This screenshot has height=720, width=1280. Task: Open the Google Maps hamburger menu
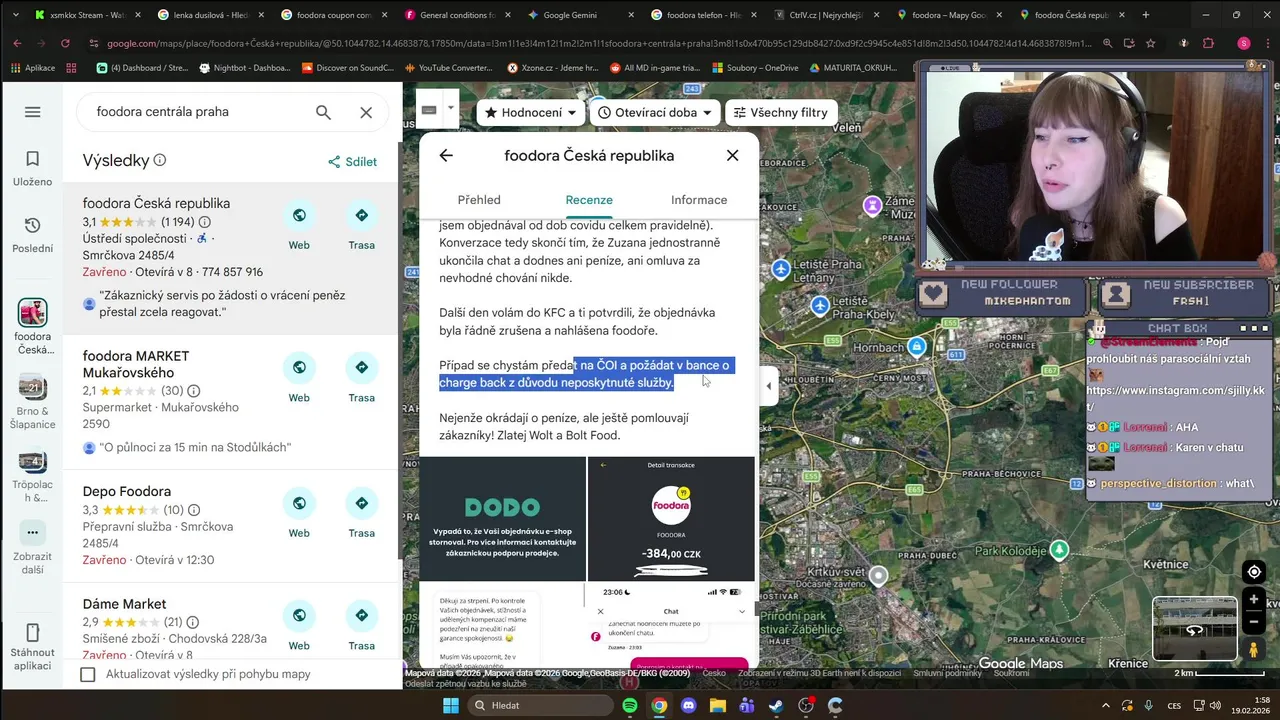(x=32, y=112)
